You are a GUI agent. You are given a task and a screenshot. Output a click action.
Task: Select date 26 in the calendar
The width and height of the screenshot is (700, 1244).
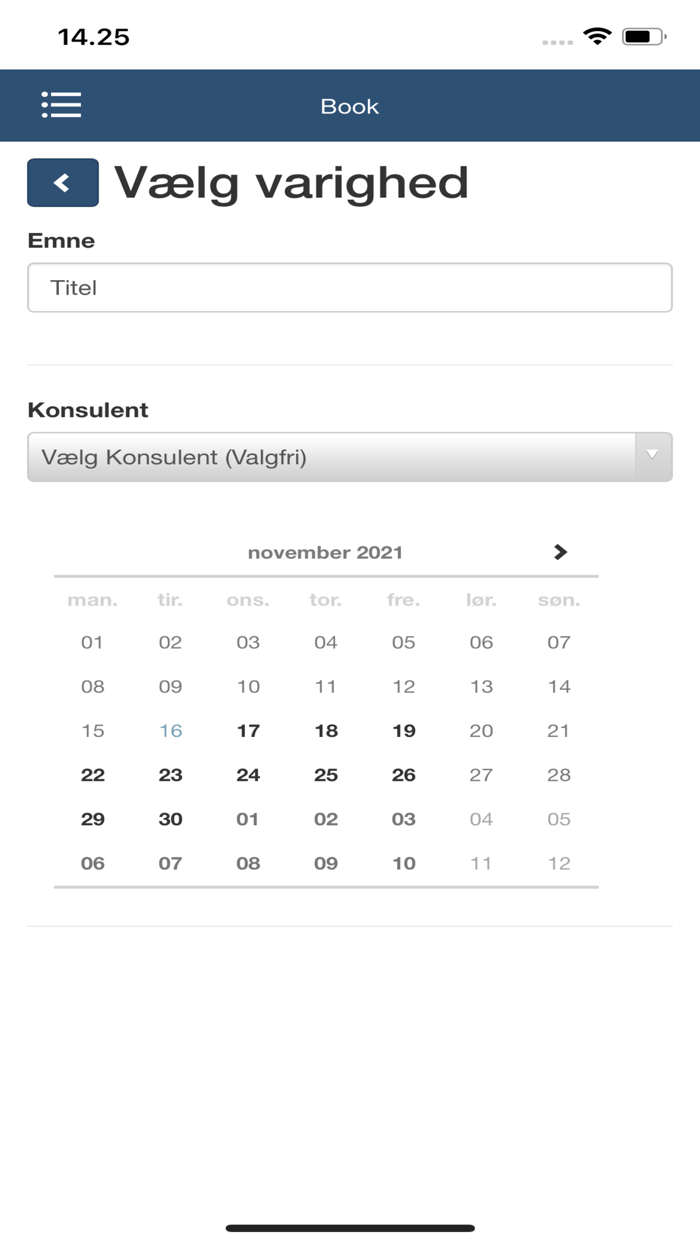tap(403, 775)
